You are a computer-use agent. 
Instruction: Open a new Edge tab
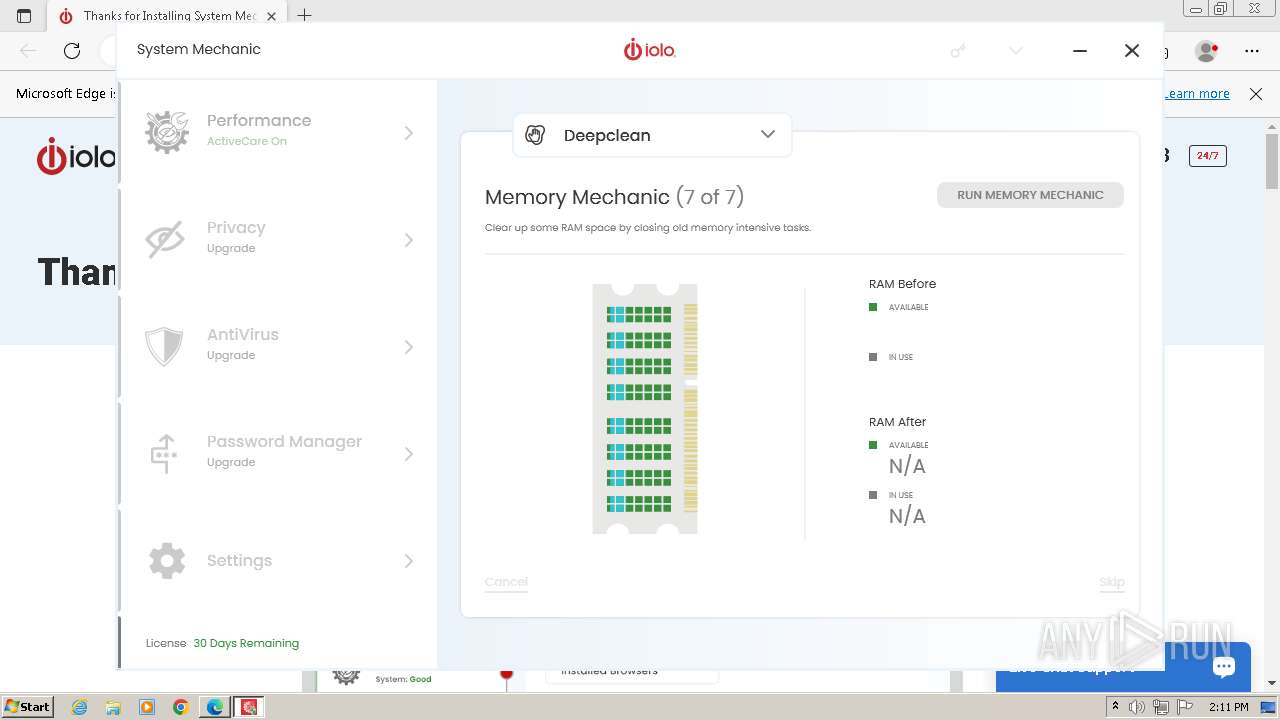coord(305,15)
